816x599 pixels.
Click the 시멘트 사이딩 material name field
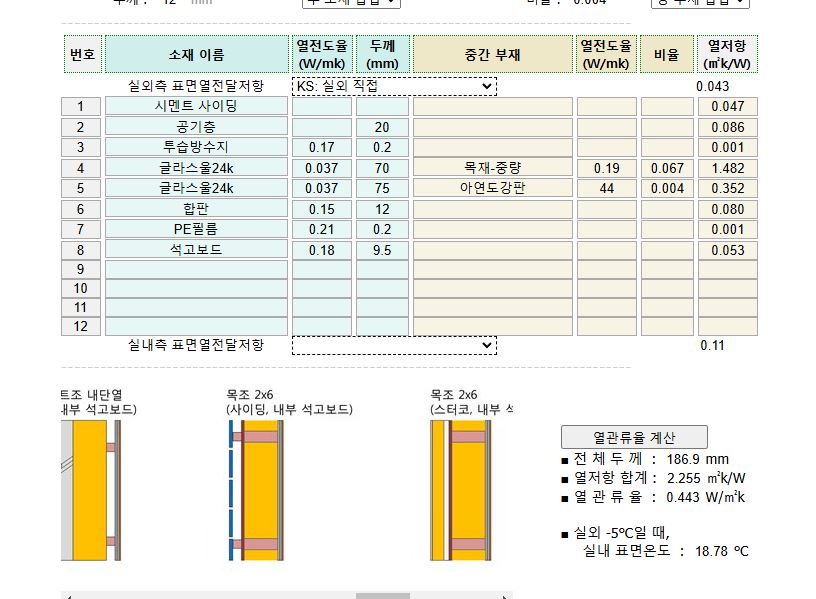(196, 107)
